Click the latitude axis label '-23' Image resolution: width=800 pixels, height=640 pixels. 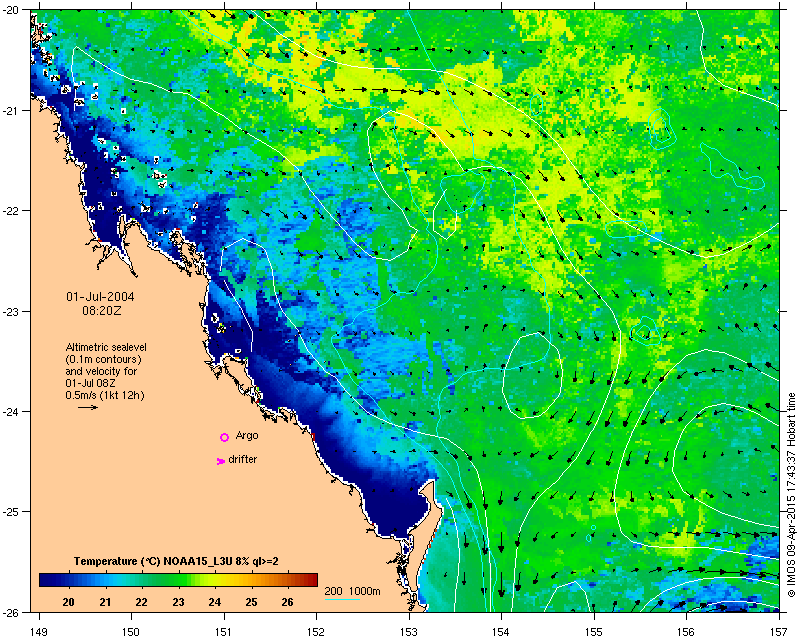[x=11, y=312]
